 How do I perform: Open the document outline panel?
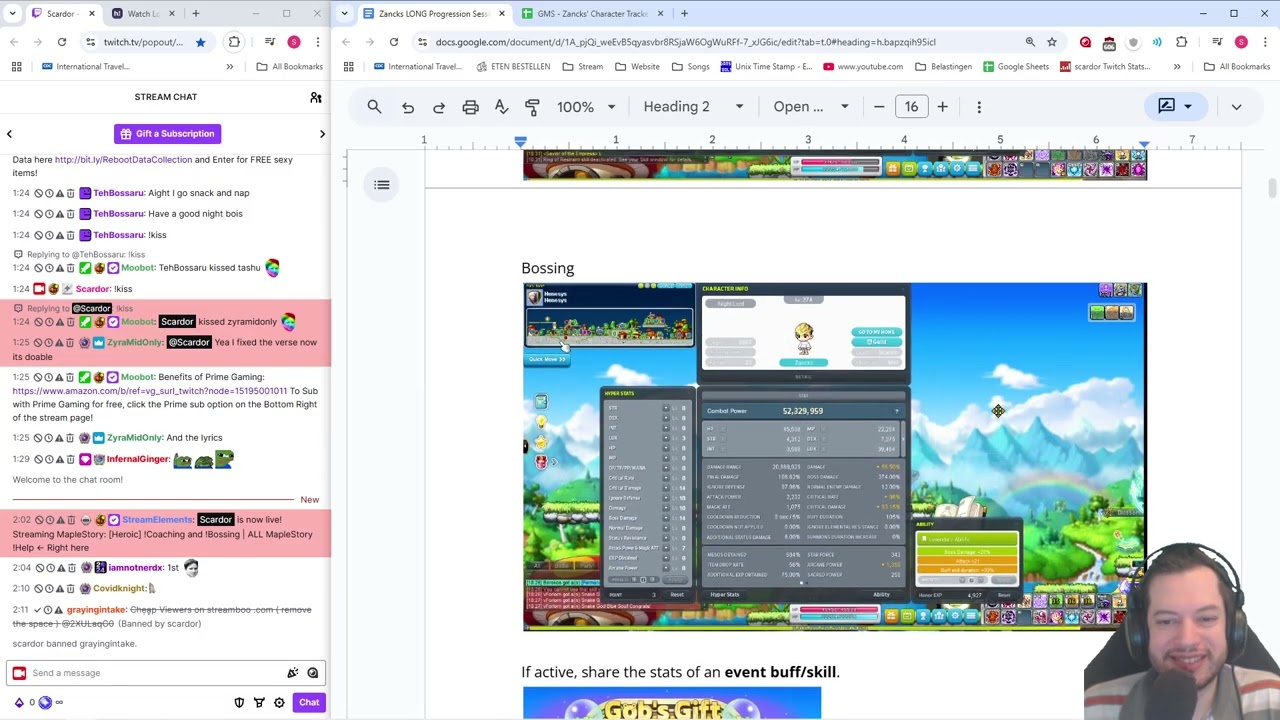[x=382, y=185]
